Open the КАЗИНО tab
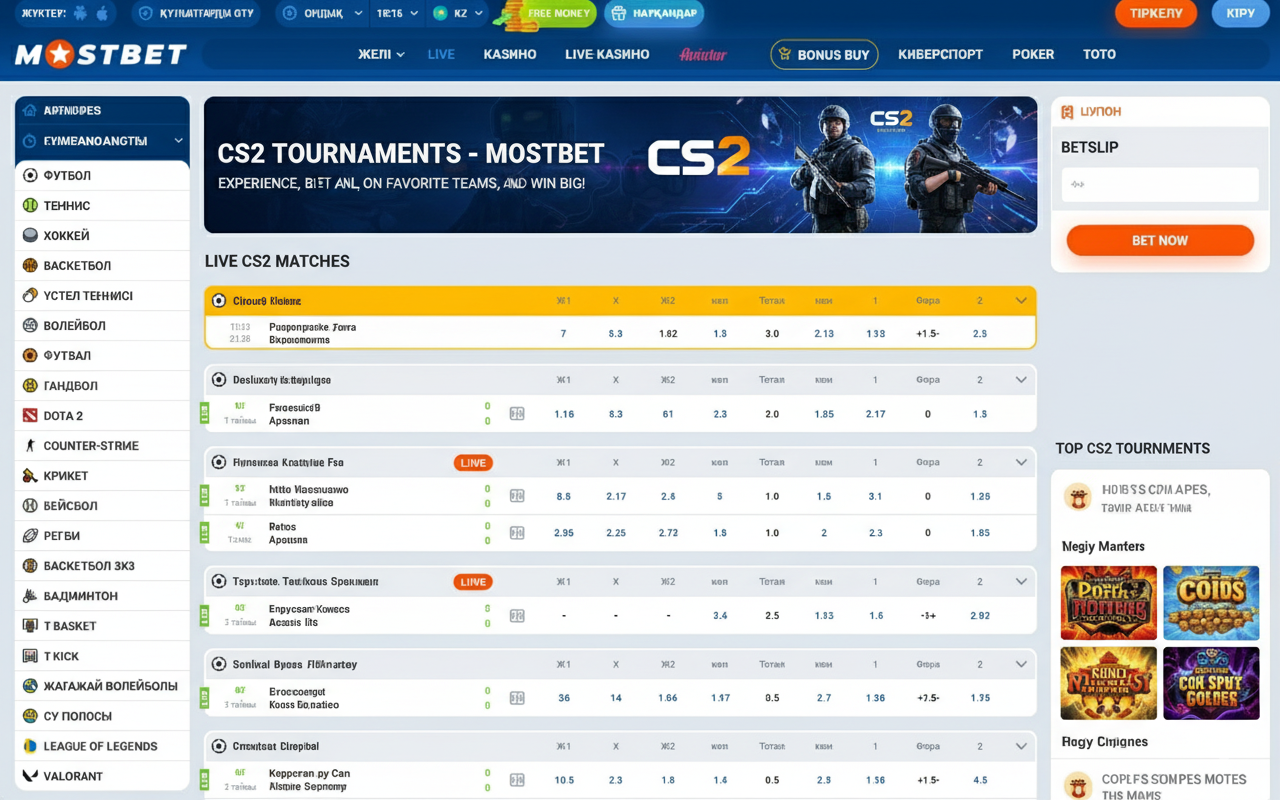The image size is (1280, 800). tap(510, 54)
